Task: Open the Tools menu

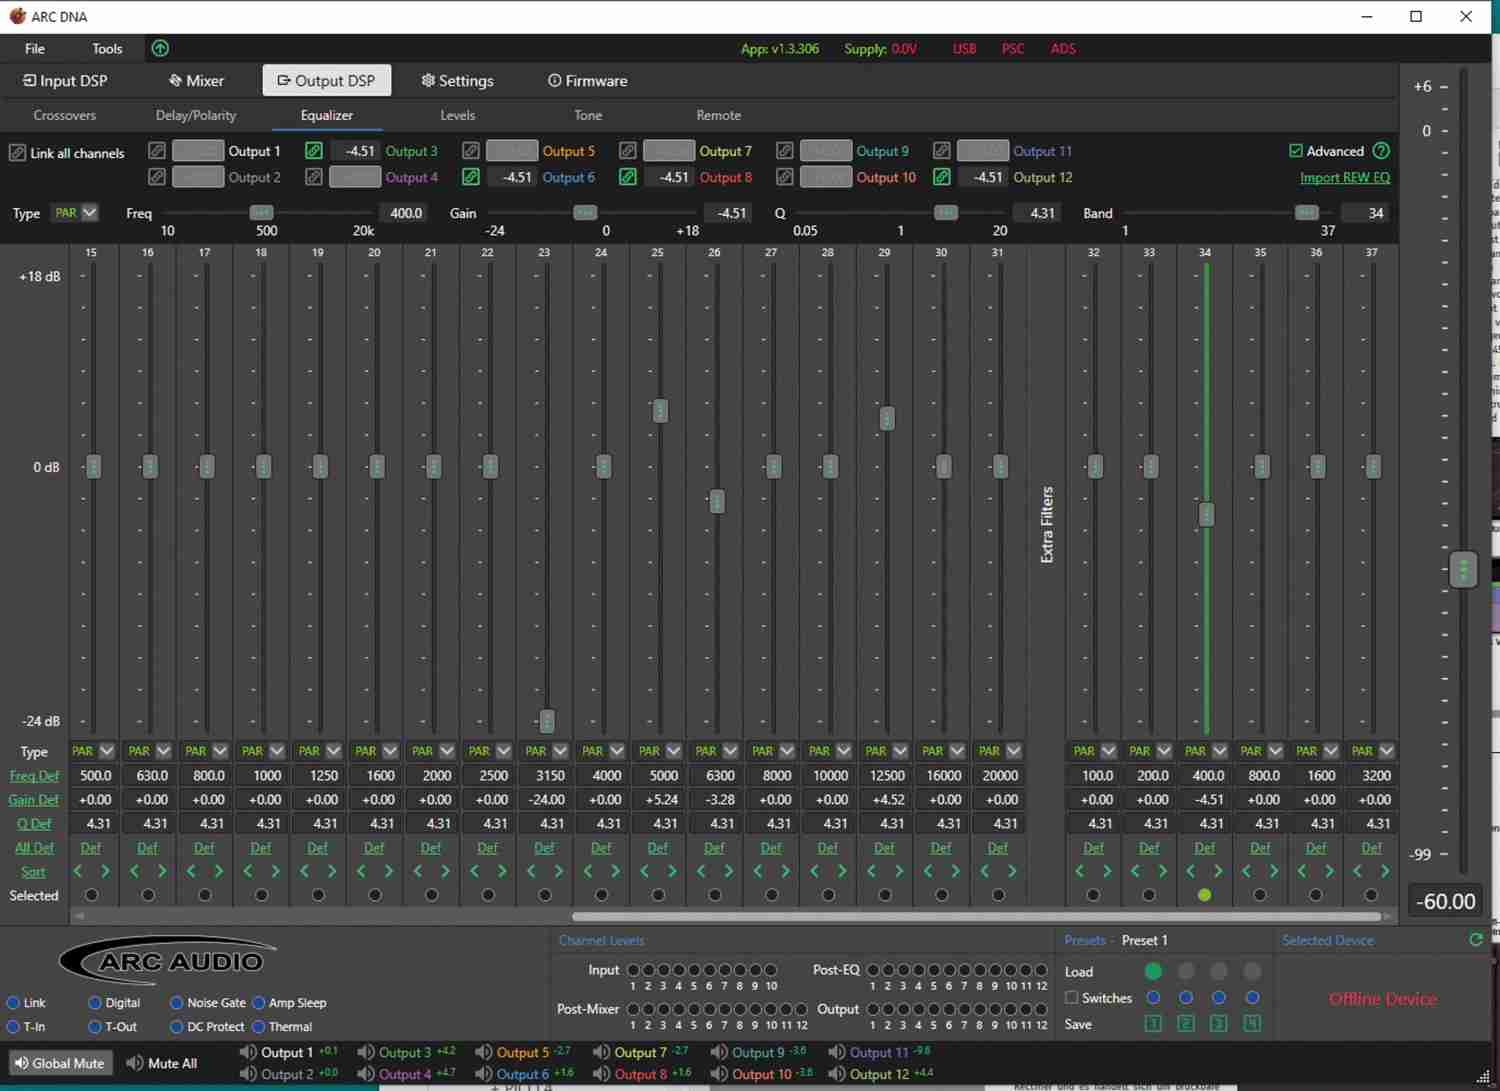Action: point(107,48)
